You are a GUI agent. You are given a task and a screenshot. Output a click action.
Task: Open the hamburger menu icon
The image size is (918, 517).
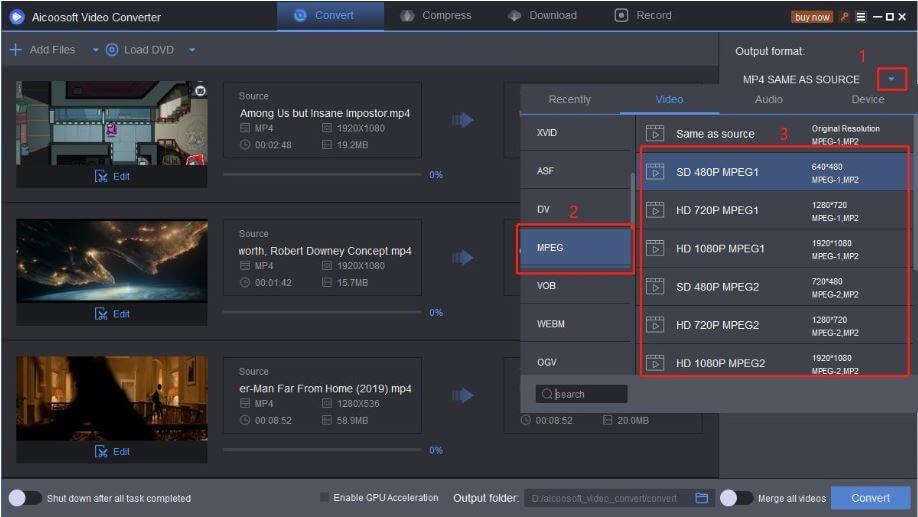(x=861, y=17)
